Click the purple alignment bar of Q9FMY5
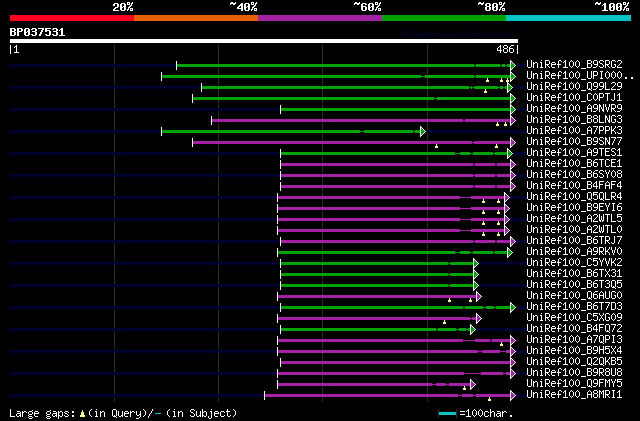This screenshot has width=640, height=421. 374,384
